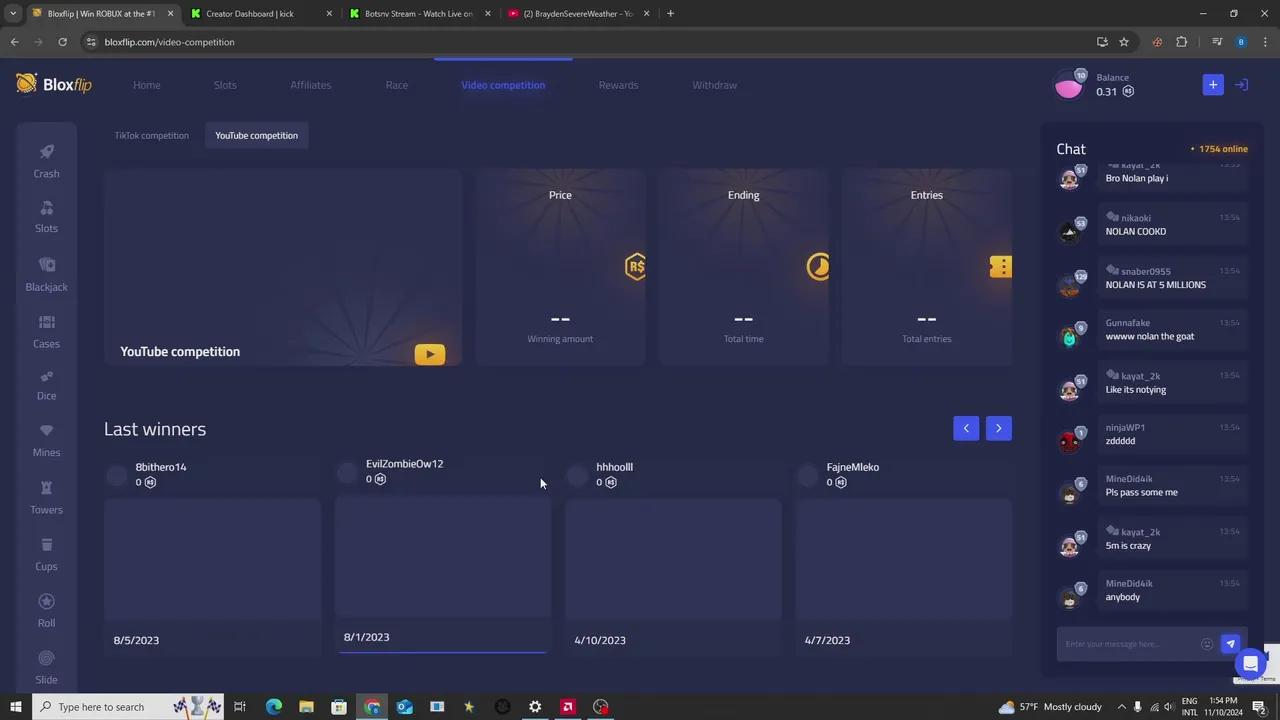The width and height of the screenshot is (1280, 720).
Task: Click the blue plus deposit button
Action: [x=1213, y=85]
